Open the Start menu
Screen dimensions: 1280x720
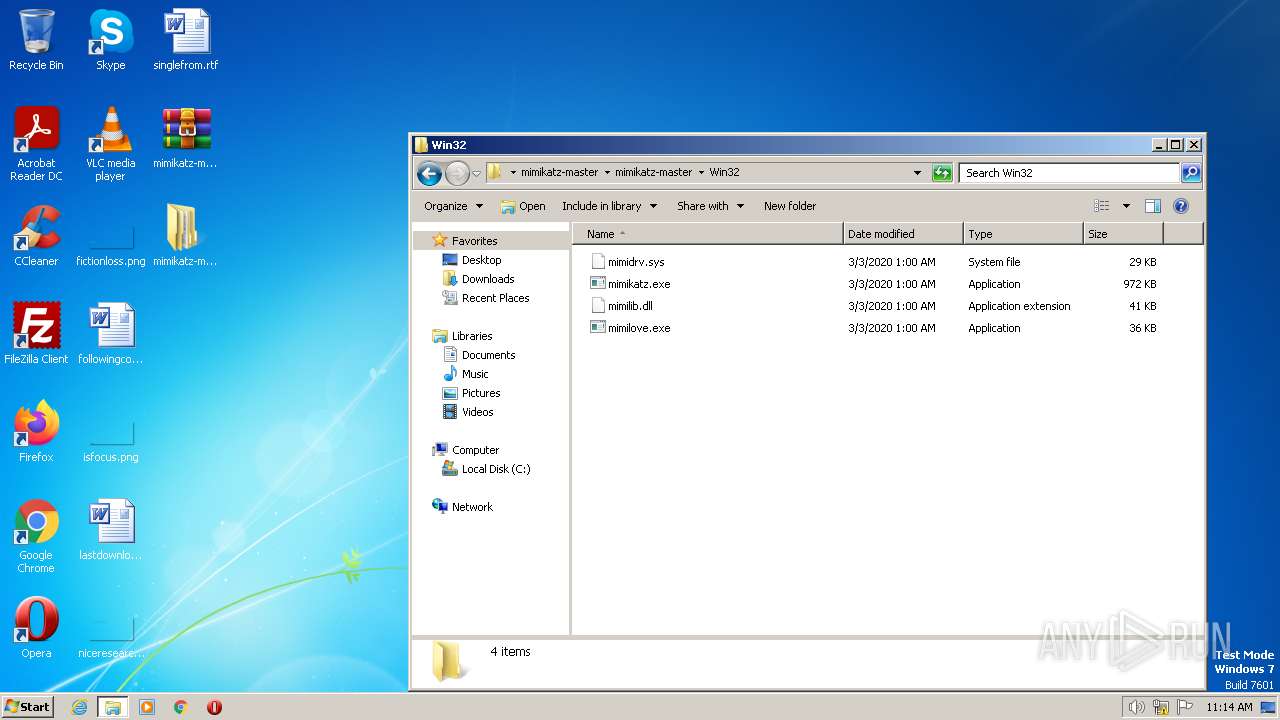[27, 707]
